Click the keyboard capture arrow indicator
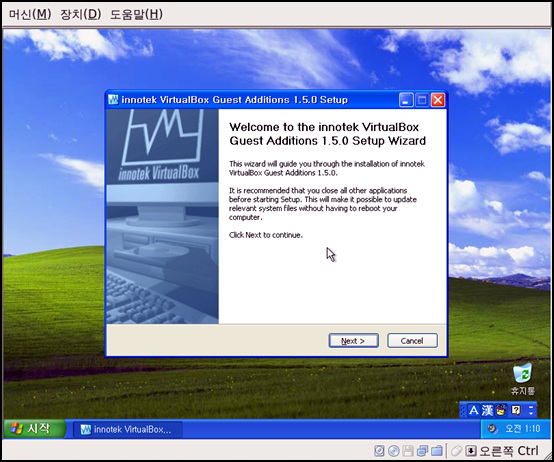Viewport: 554px width, 462px height. click(471, 451)
